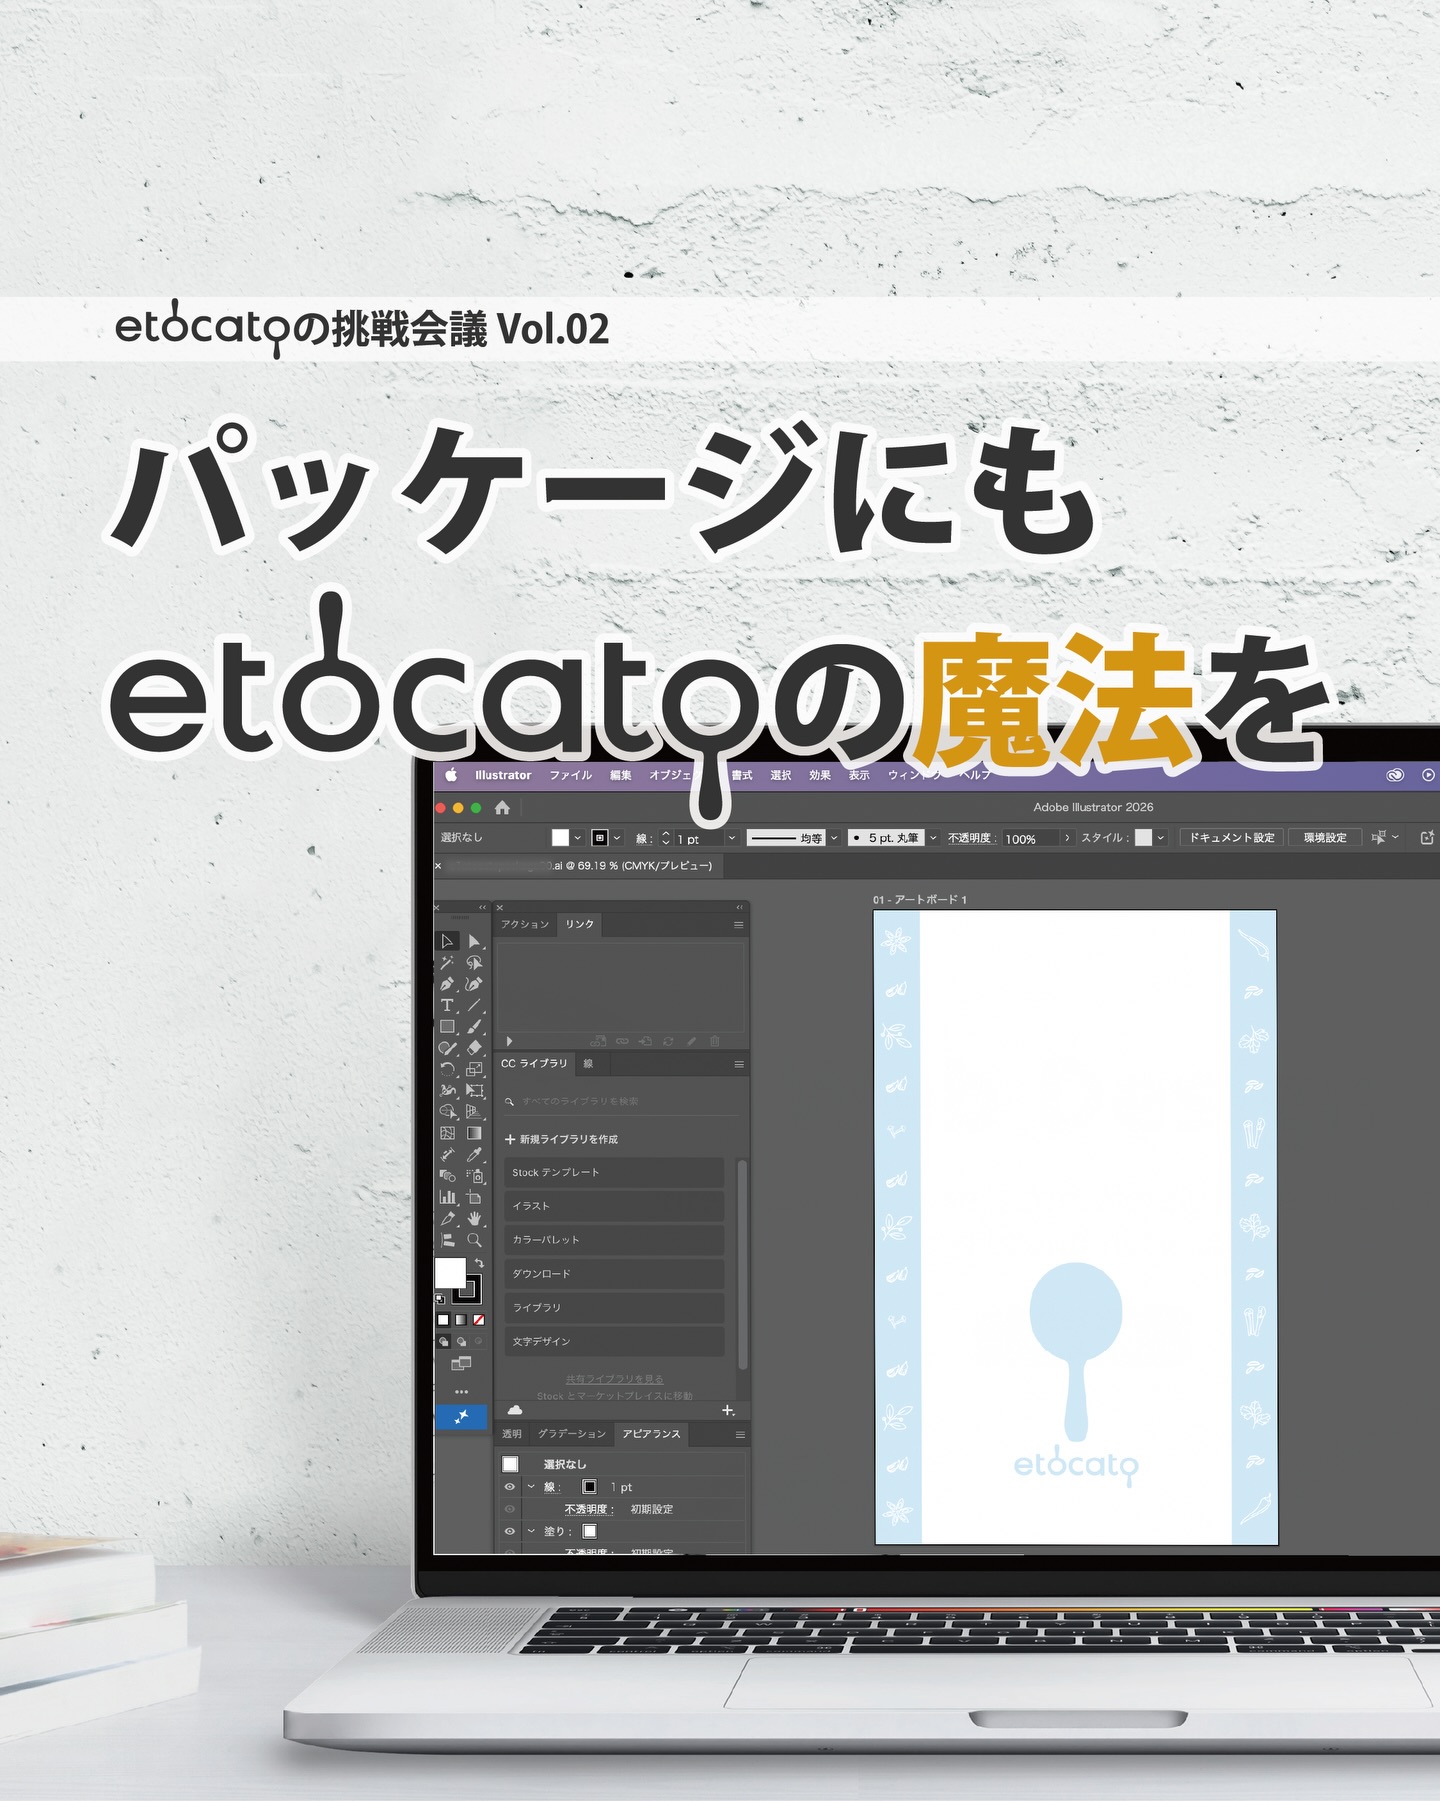
Task: Click 新規ライブラリを作成
Action: (x=561, y=1139)
